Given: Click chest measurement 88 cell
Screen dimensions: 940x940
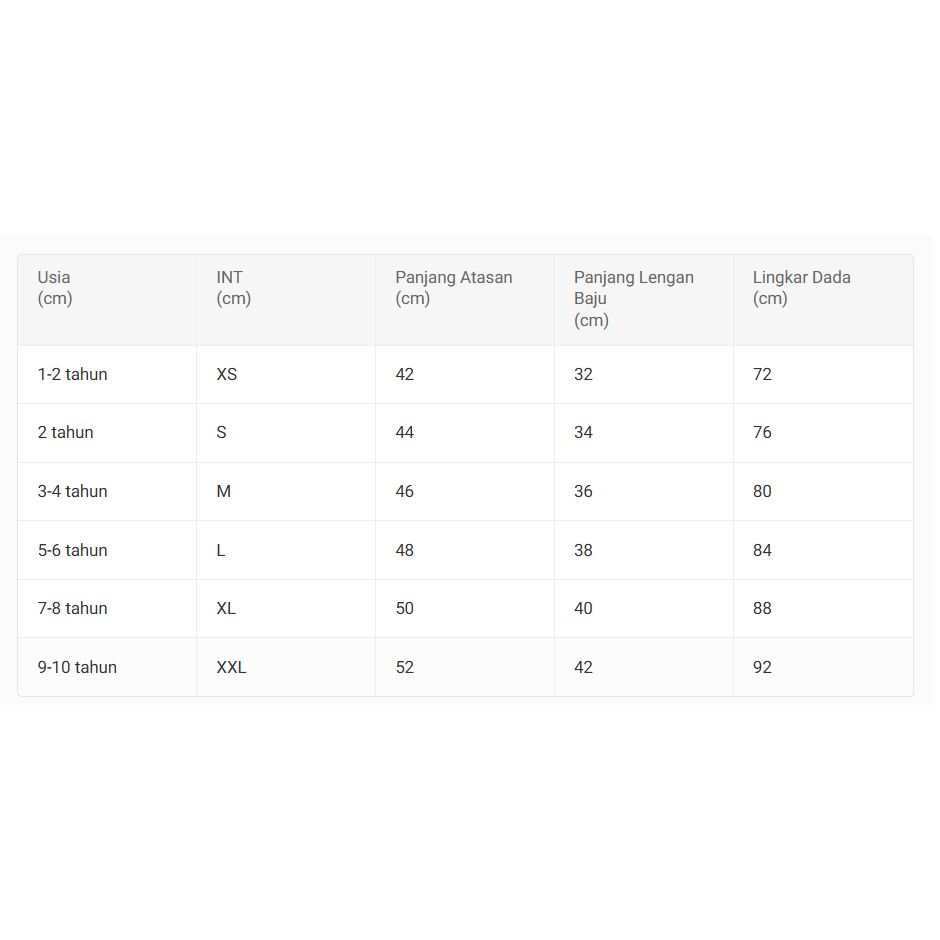Looking at the screenshot, I should coord(763,608).
